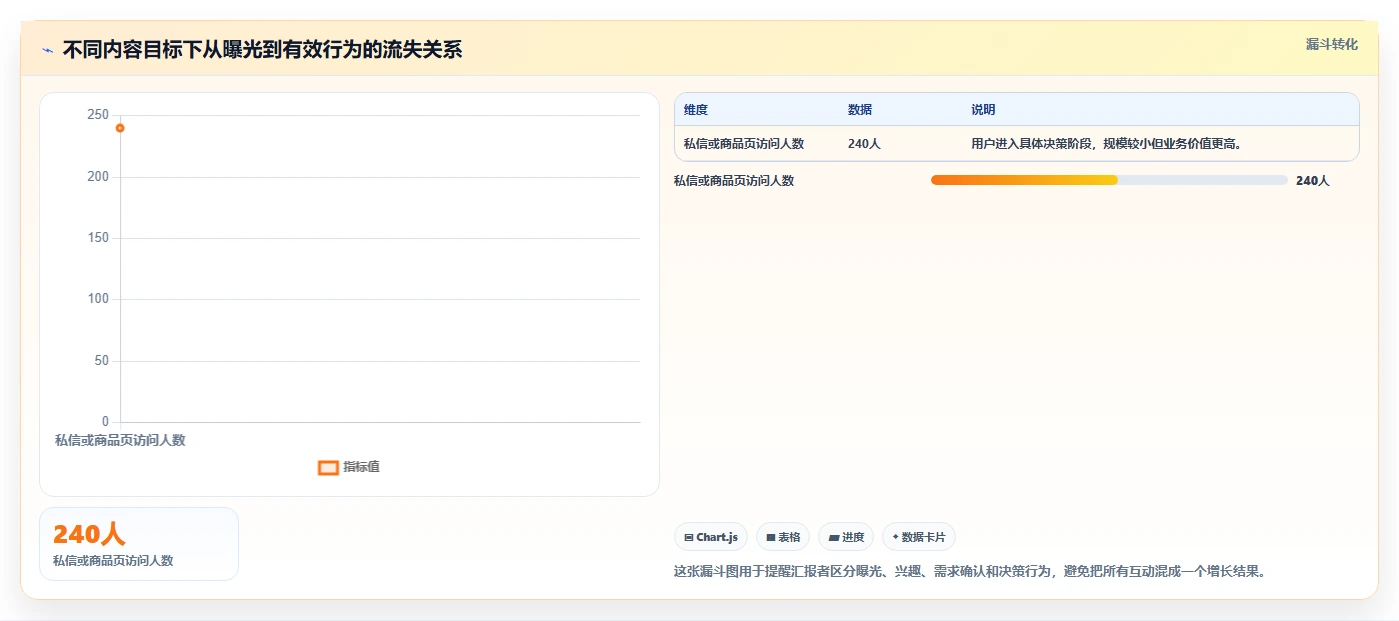The width and height of the screenshot is (1399, 621).
Task: Click the description cell 用户进入具体决策阶段
Action: [1107, 144]
